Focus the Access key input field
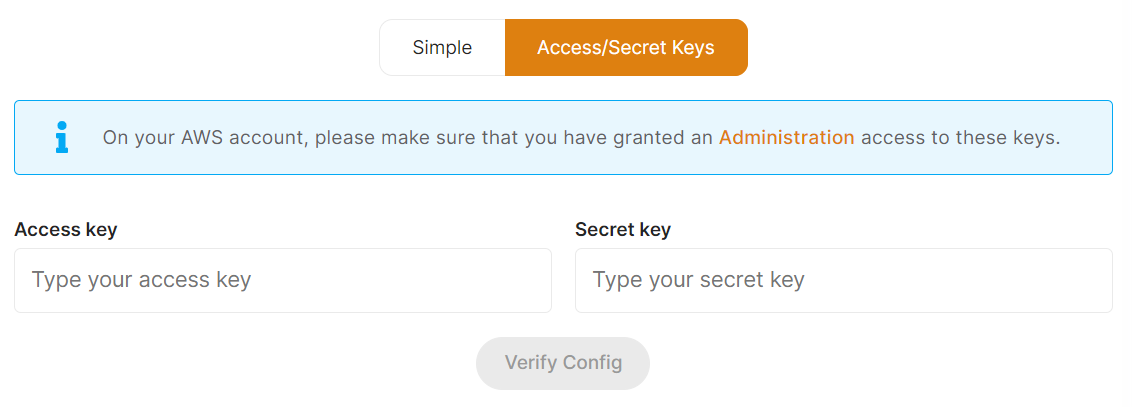 click(283, 280)
